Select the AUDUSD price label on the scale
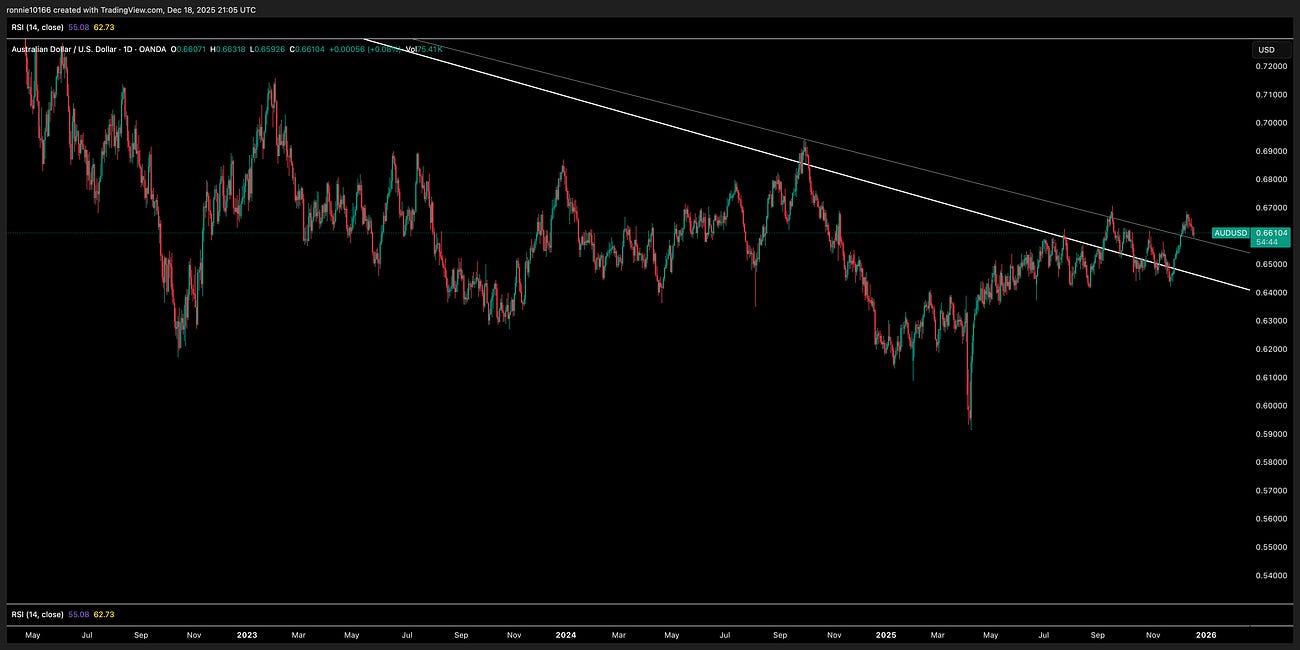The height and width of the screenshot is (650, 1300). pos(1229,232)
